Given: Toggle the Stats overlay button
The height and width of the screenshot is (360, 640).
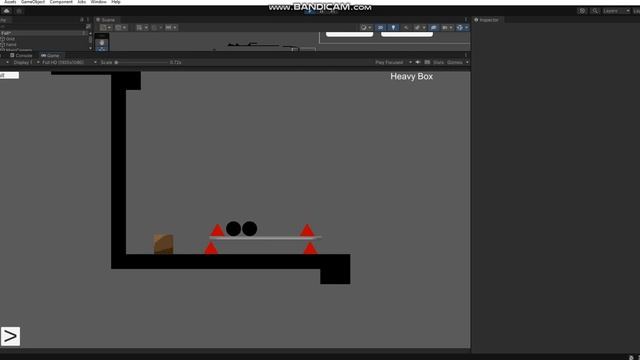Looking at the screenshot, I should click(438, 62).
